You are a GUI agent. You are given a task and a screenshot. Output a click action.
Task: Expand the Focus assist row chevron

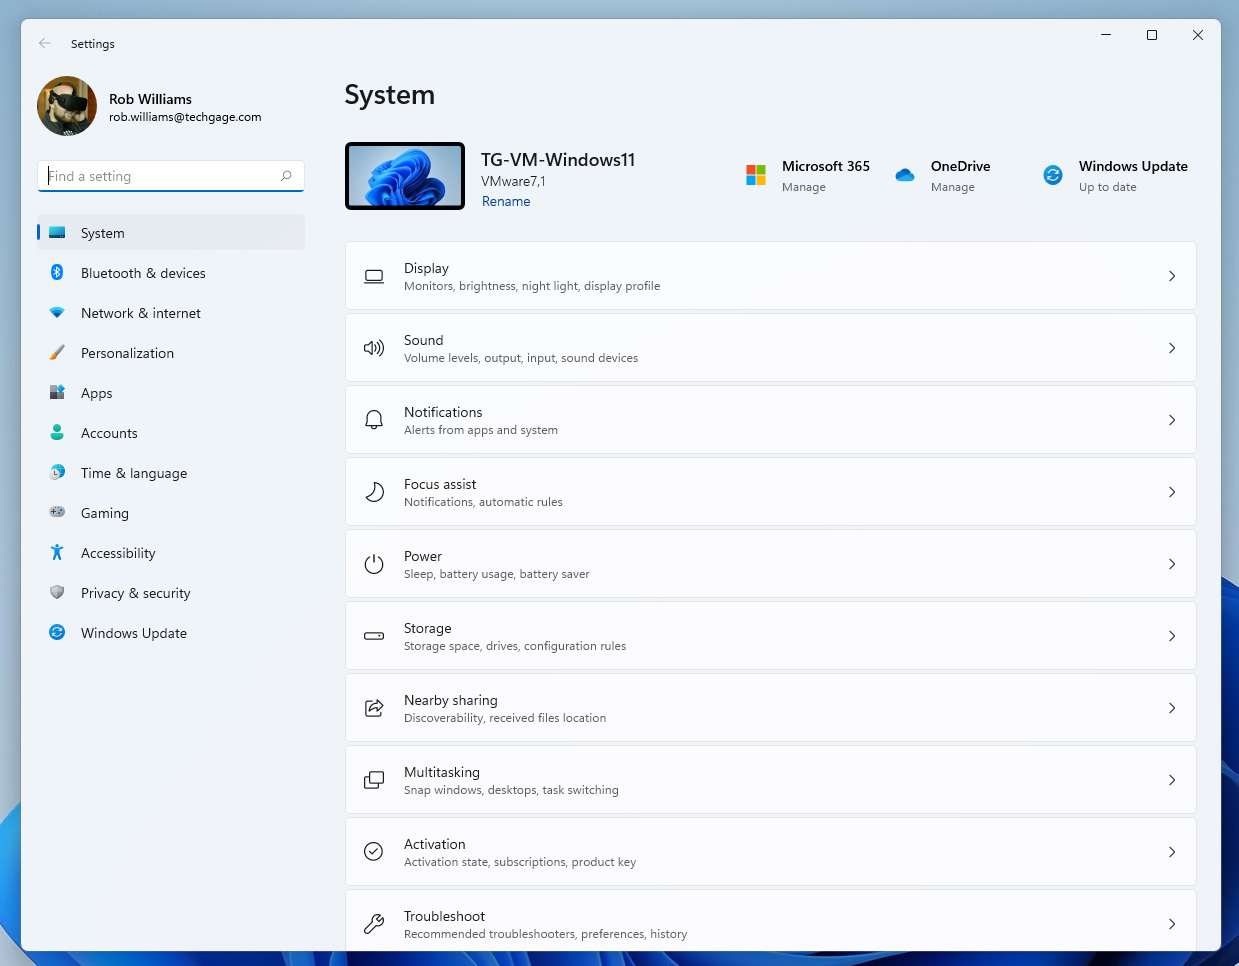tap(1172, 492)
